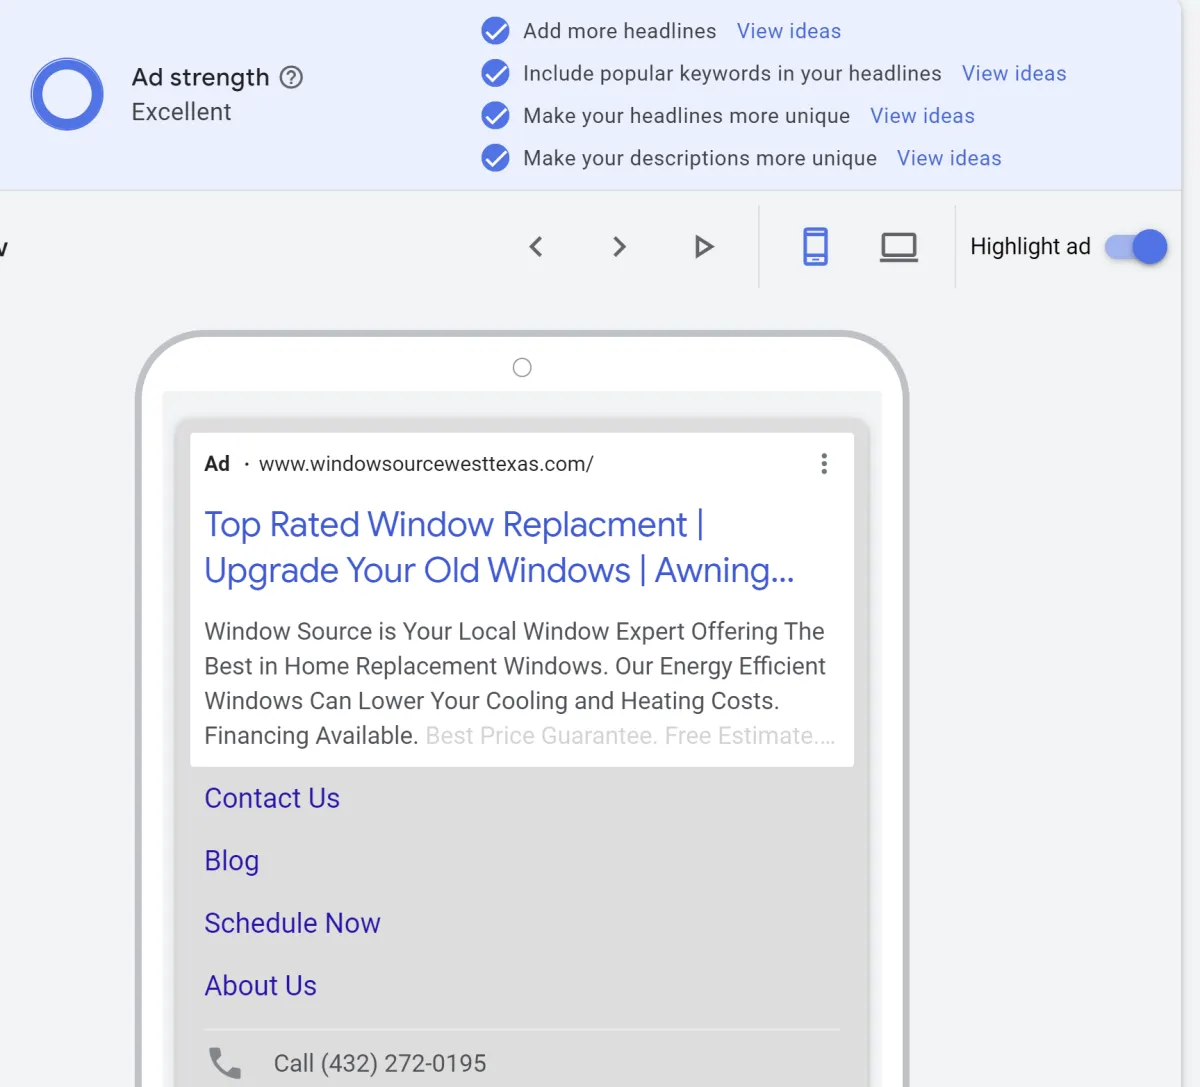Viewport: 1200px width, 1087px height.
Task: Click the Ad strength circular progress ring
Action: (x=67, y=94)
